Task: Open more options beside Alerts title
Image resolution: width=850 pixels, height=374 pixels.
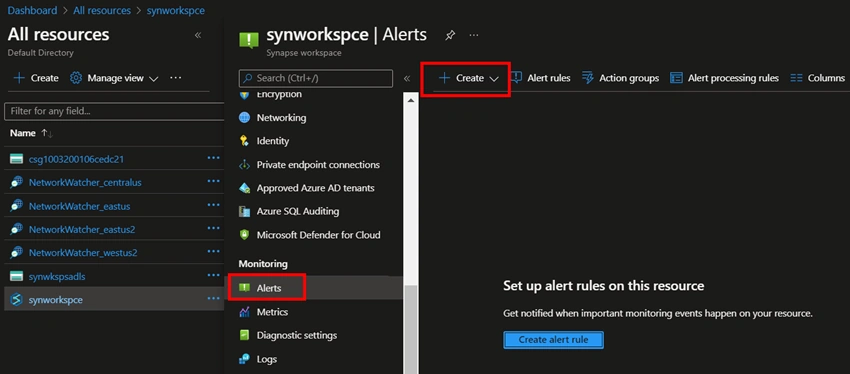Action: 474,35
